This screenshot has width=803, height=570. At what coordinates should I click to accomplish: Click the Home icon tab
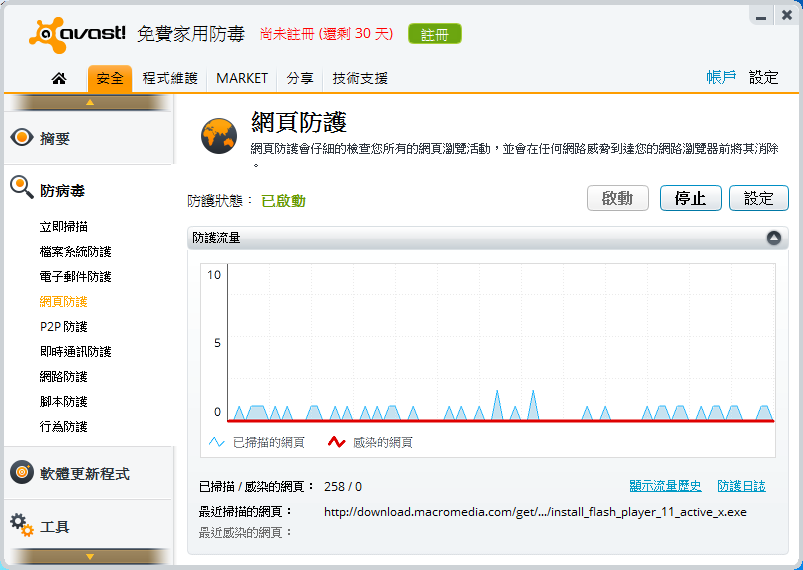tap(58, 78)
